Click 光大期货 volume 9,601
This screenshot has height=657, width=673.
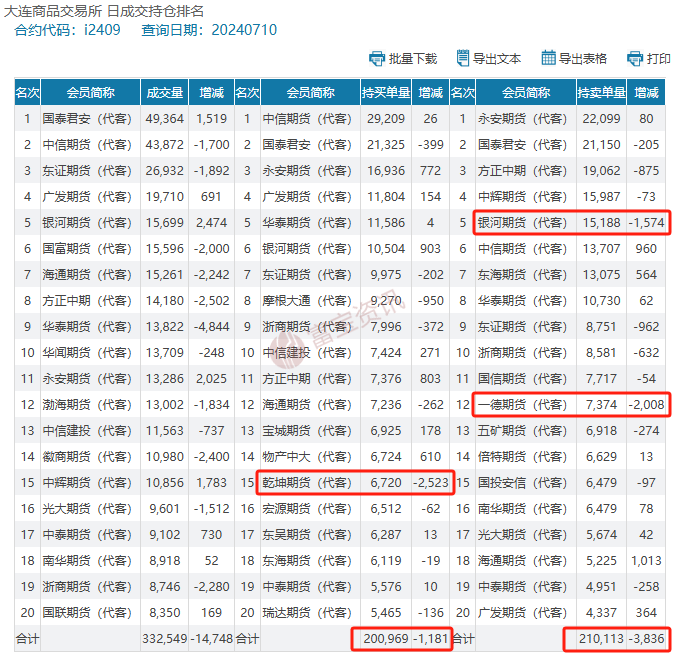[164, 509]
